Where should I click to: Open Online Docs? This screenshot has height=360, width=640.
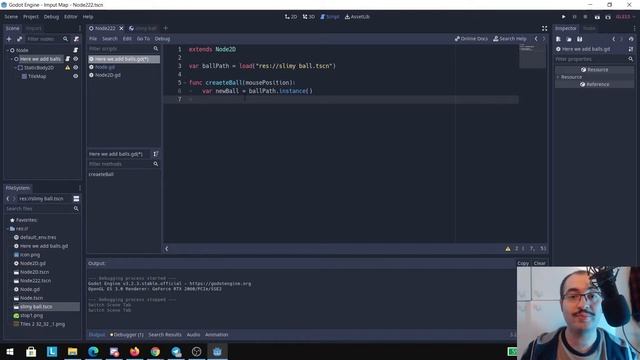tap(471, 39)
